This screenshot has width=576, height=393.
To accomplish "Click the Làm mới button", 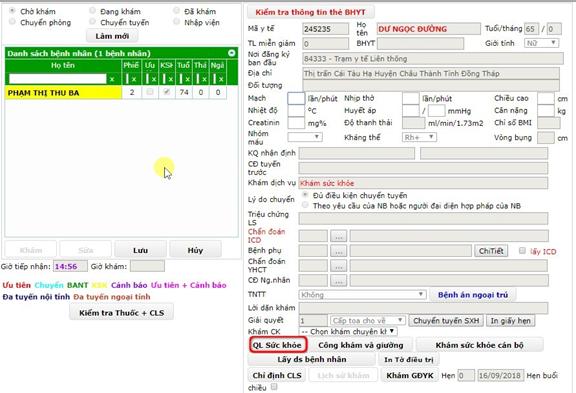I will coord(112,36).
